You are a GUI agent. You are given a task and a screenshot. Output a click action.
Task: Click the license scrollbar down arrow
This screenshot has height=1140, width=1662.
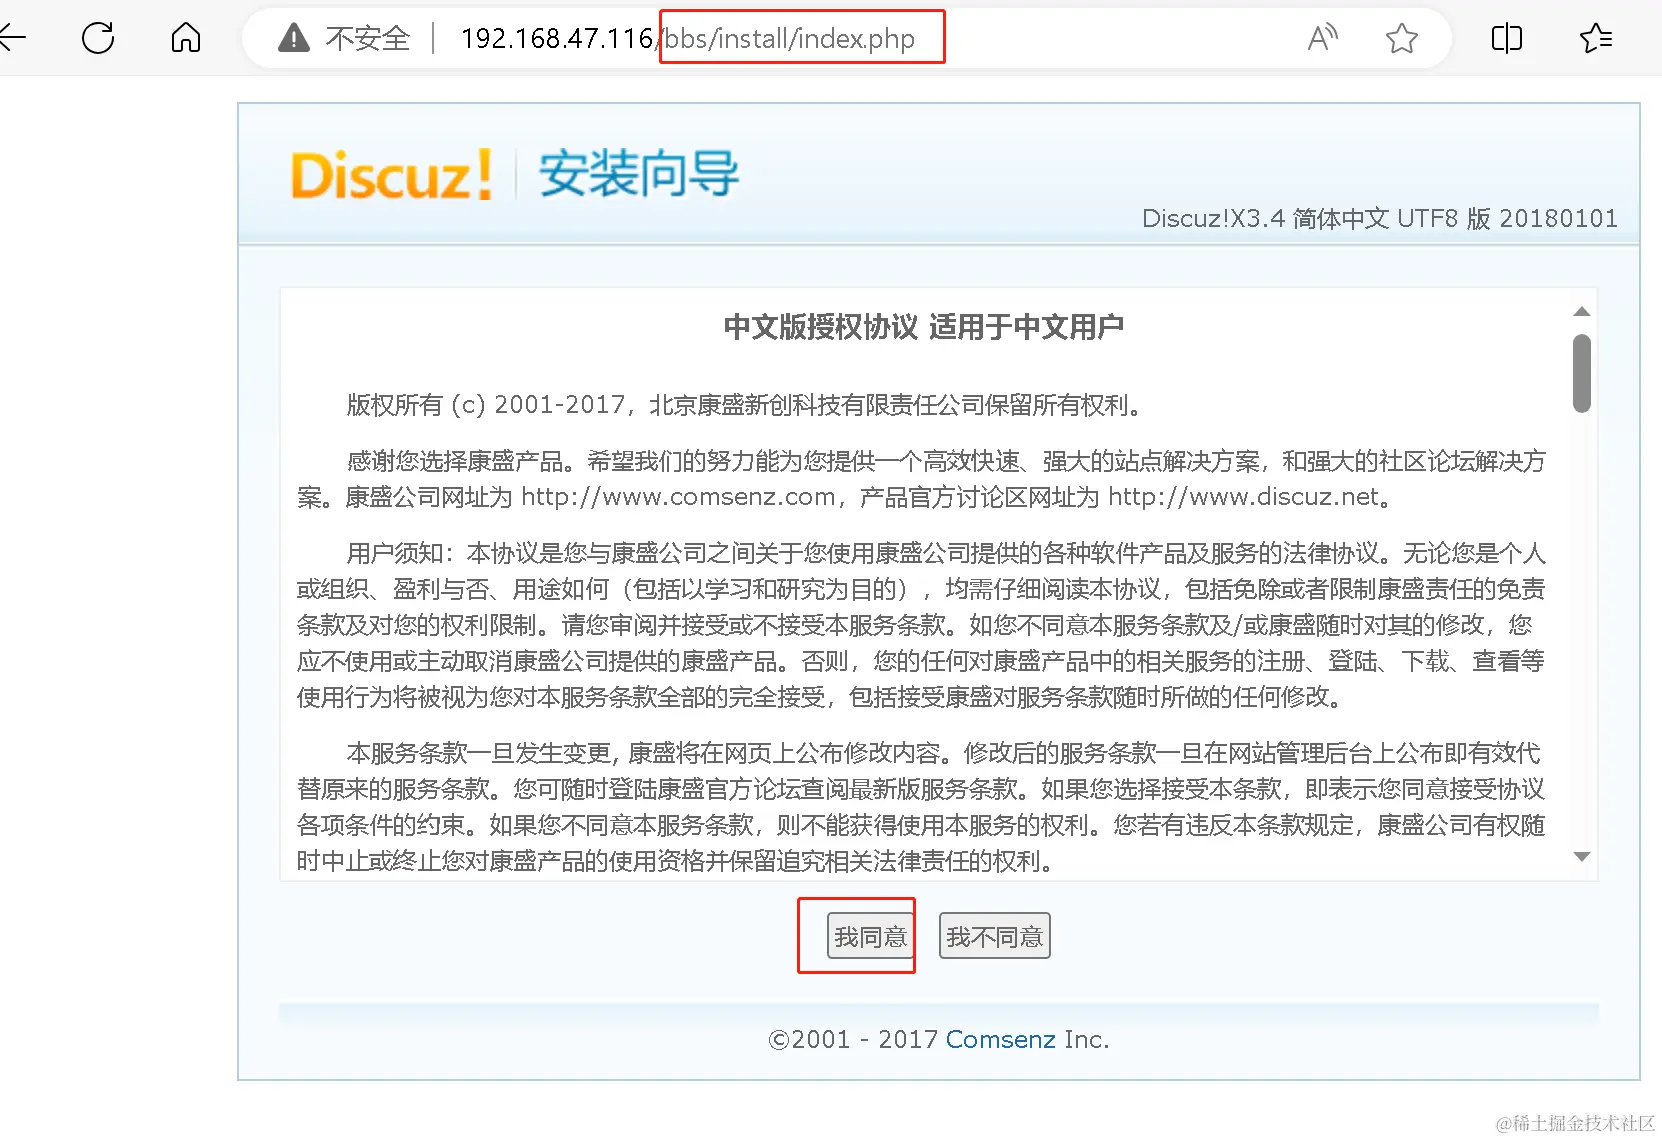pyautogui.click(x=1582, y=857)
